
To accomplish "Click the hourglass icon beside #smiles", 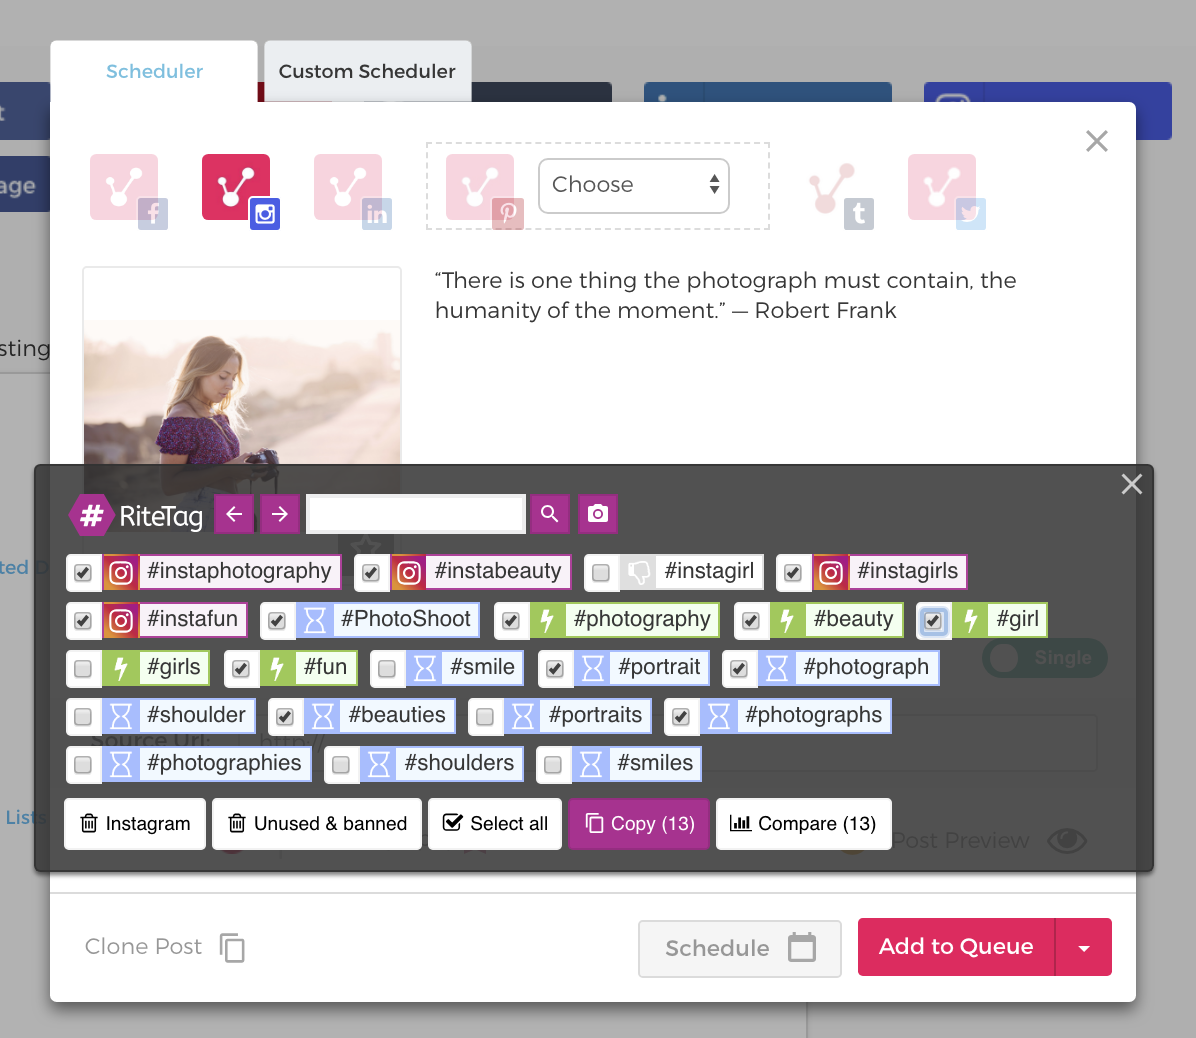I will tap(591, 765).
